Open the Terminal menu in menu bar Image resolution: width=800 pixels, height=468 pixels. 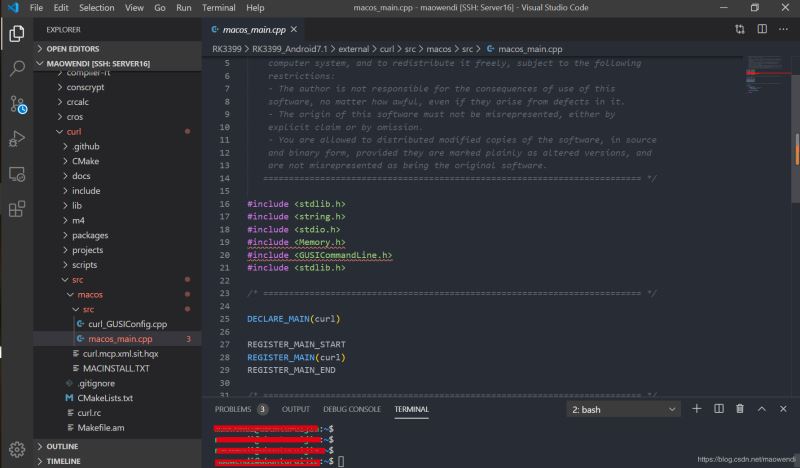[x=218, y=8]
